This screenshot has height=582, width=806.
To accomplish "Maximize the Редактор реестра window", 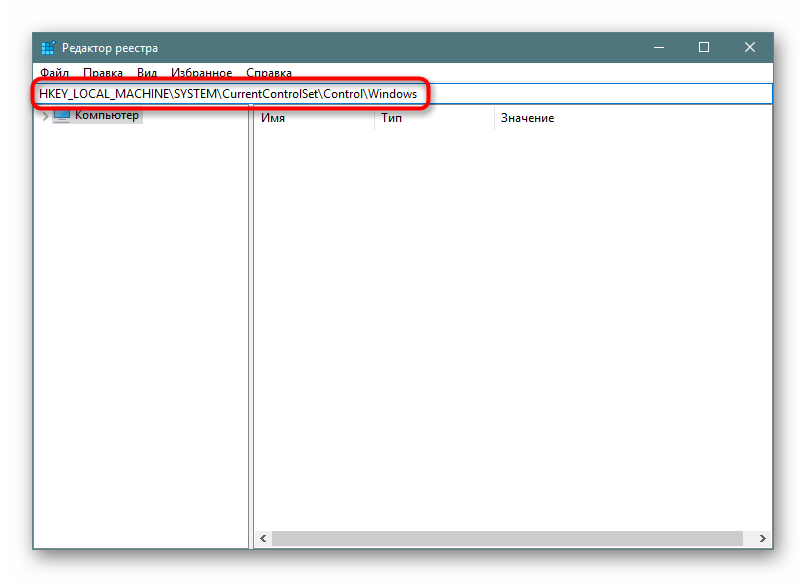I will point(704,48).
